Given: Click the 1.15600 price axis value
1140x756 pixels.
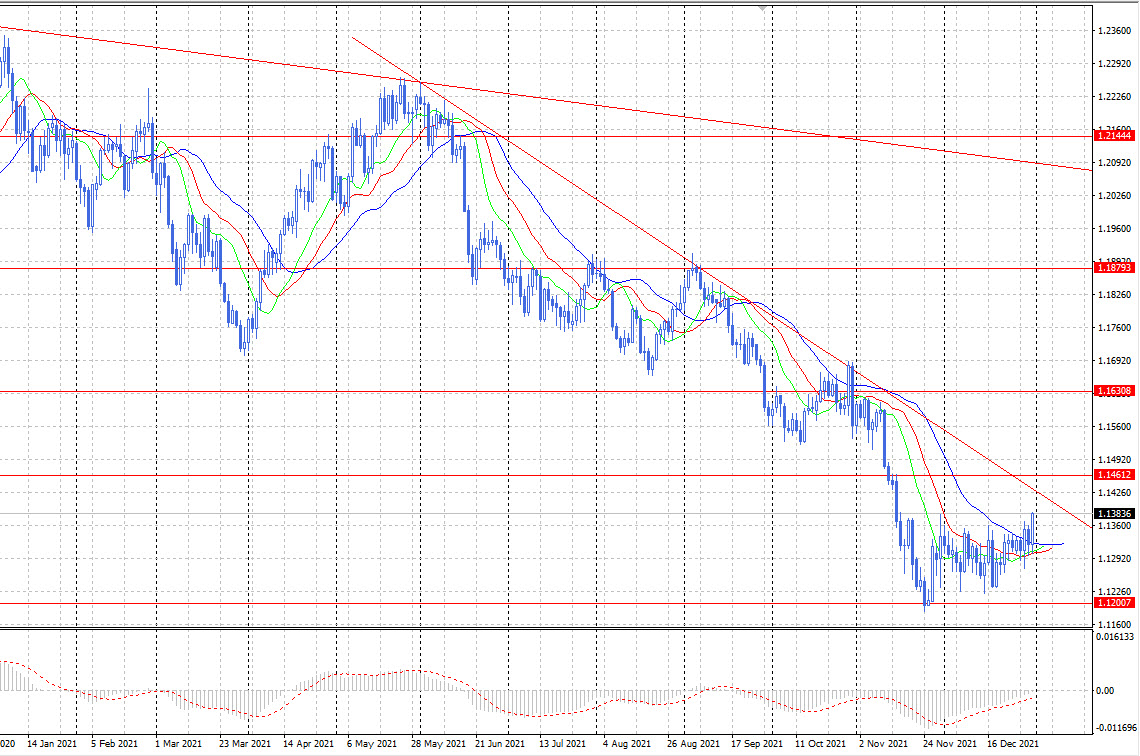Looking at the screenshot, I should [1114, 427].
